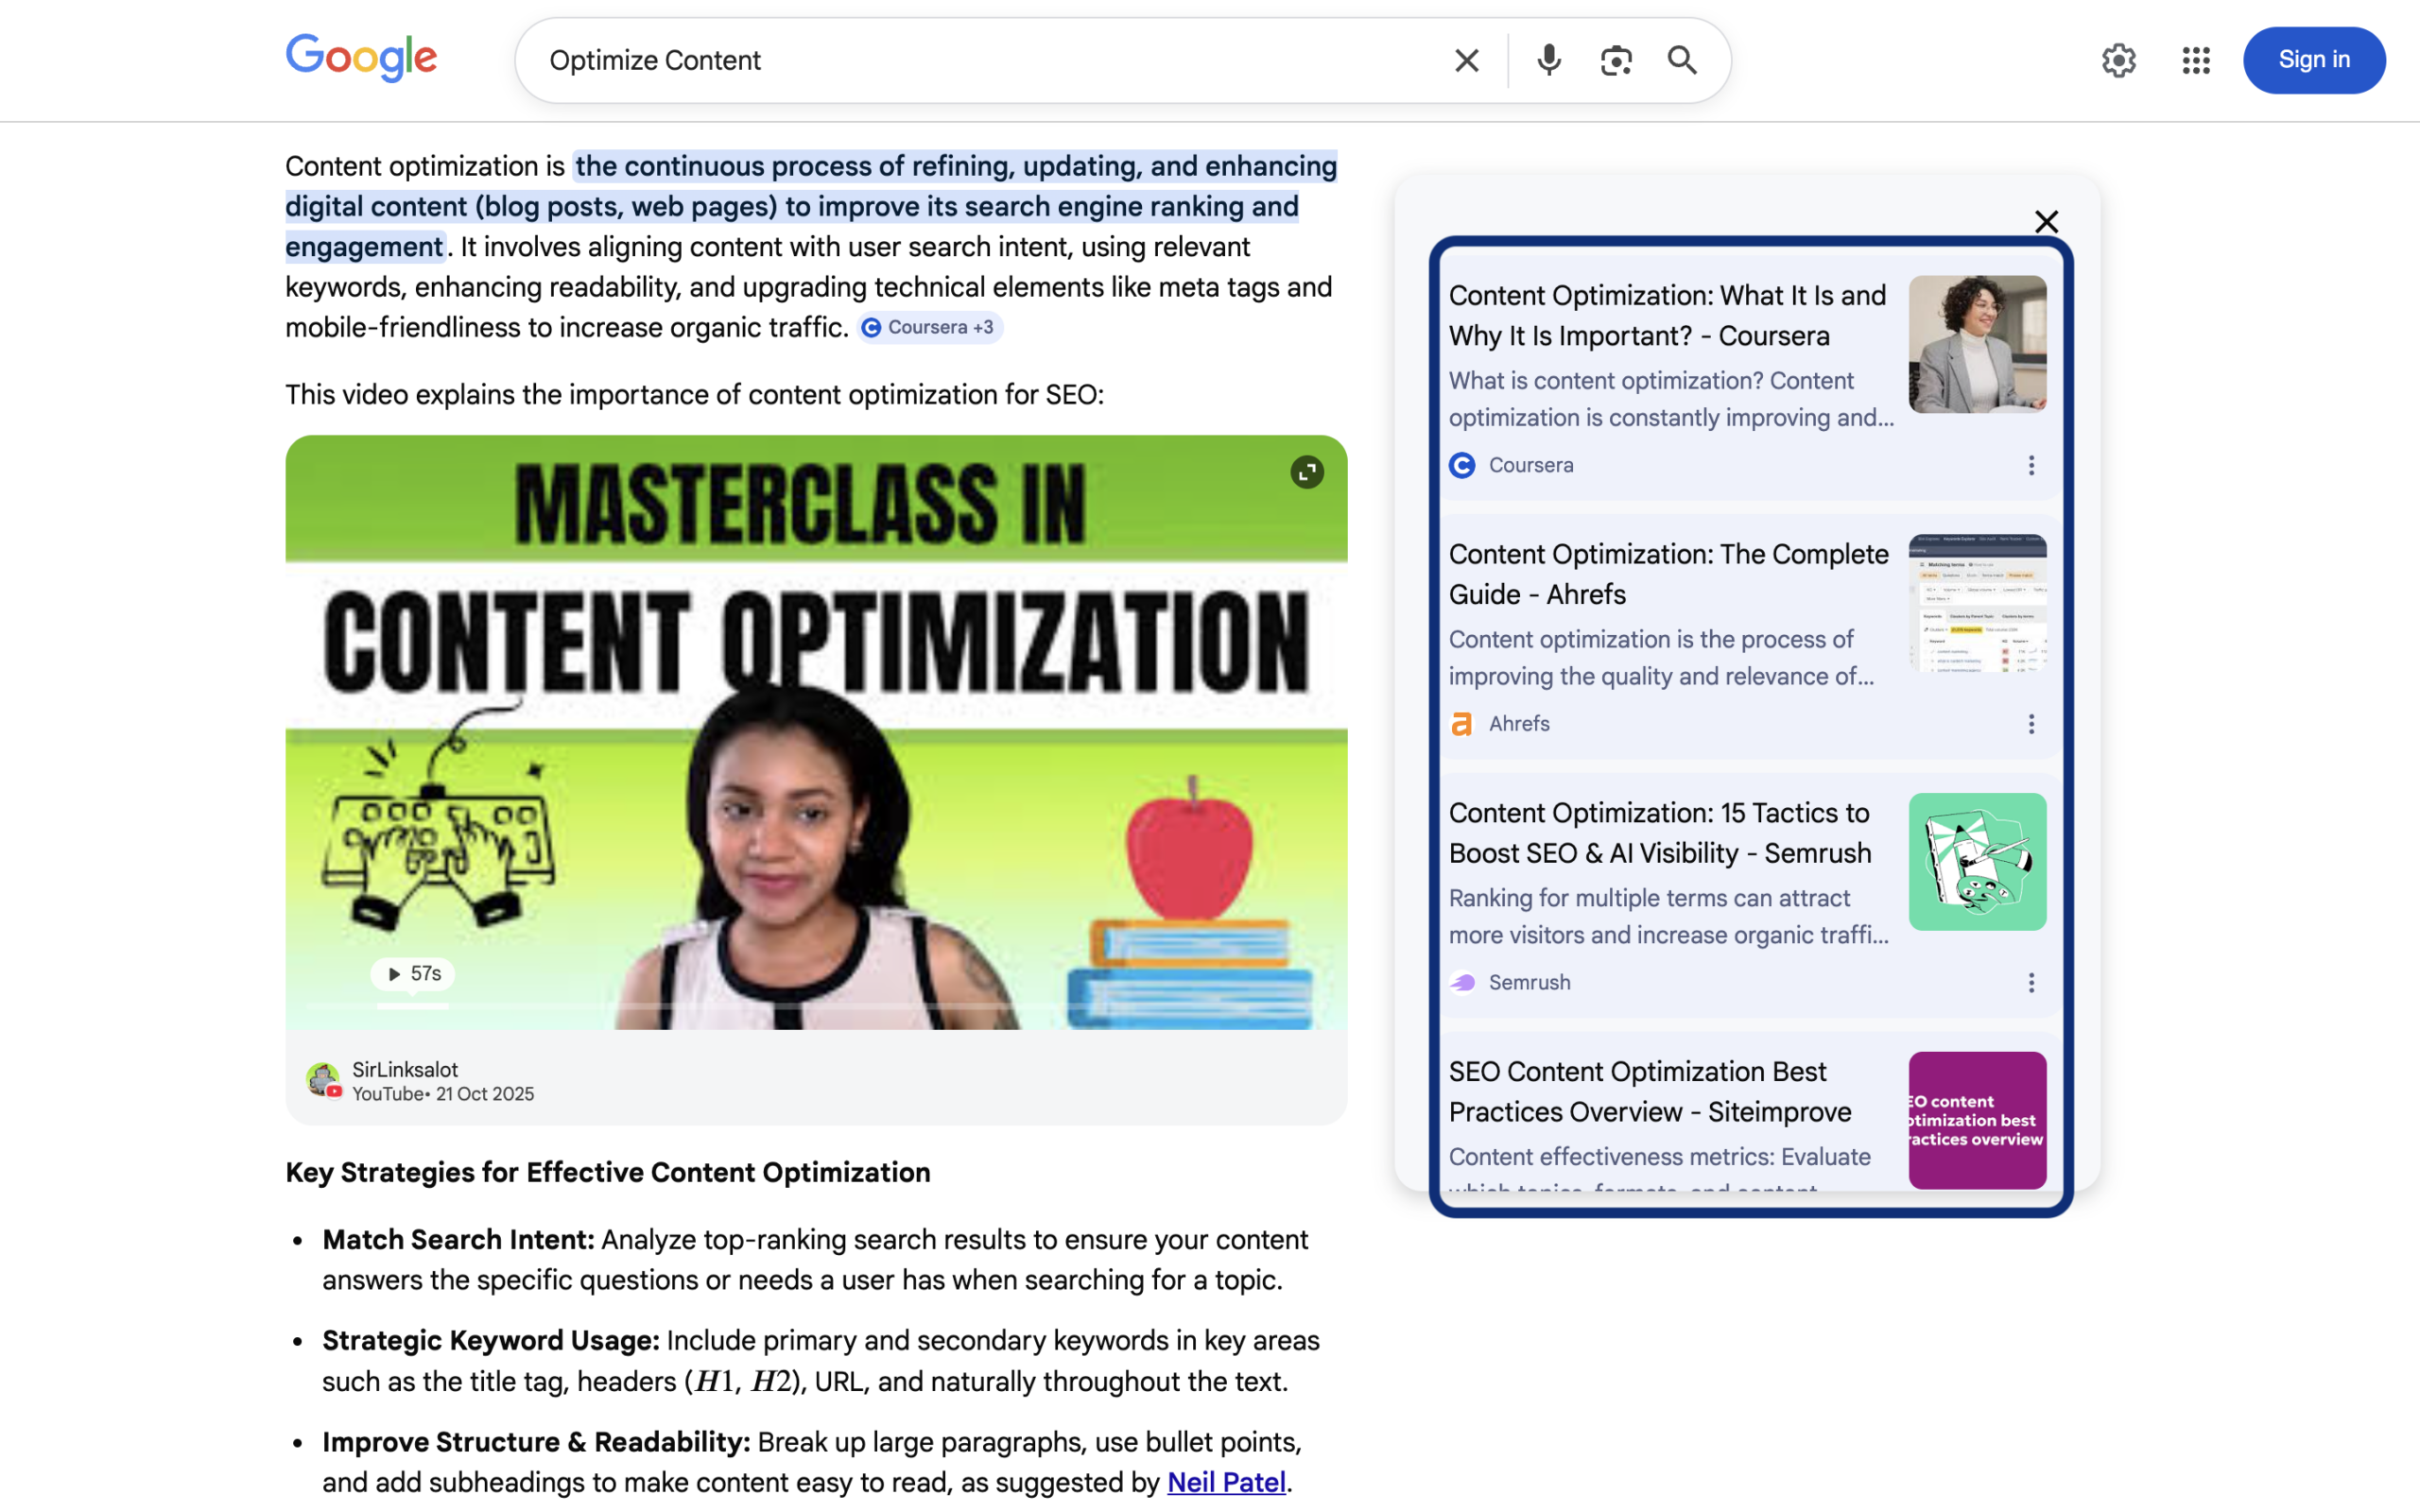Open search by image camera icon

(1615, 60)
